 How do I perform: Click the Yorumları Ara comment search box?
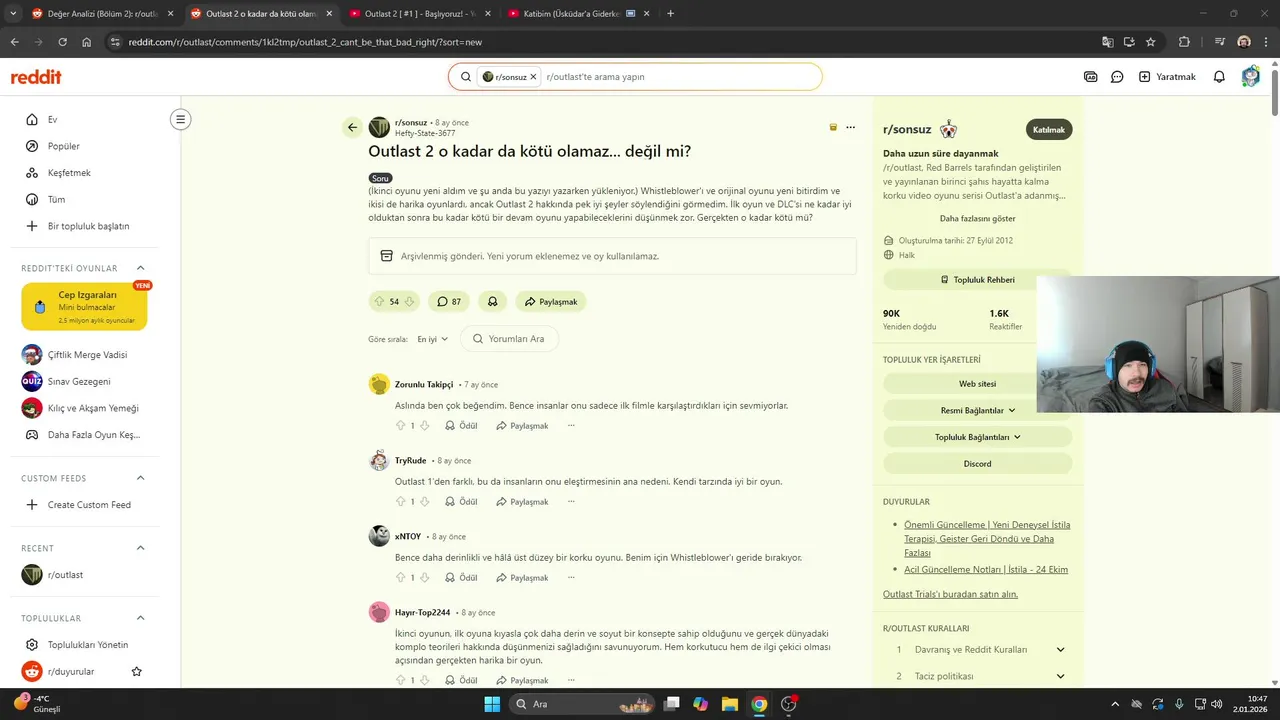pyautogui.click(x=509, y=339)
